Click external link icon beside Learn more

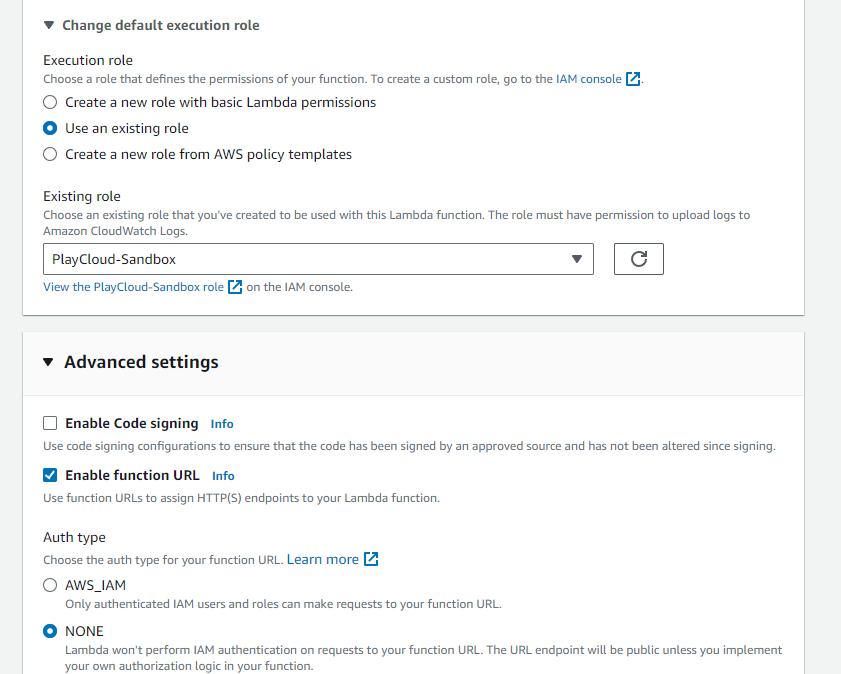coord(371,559)
